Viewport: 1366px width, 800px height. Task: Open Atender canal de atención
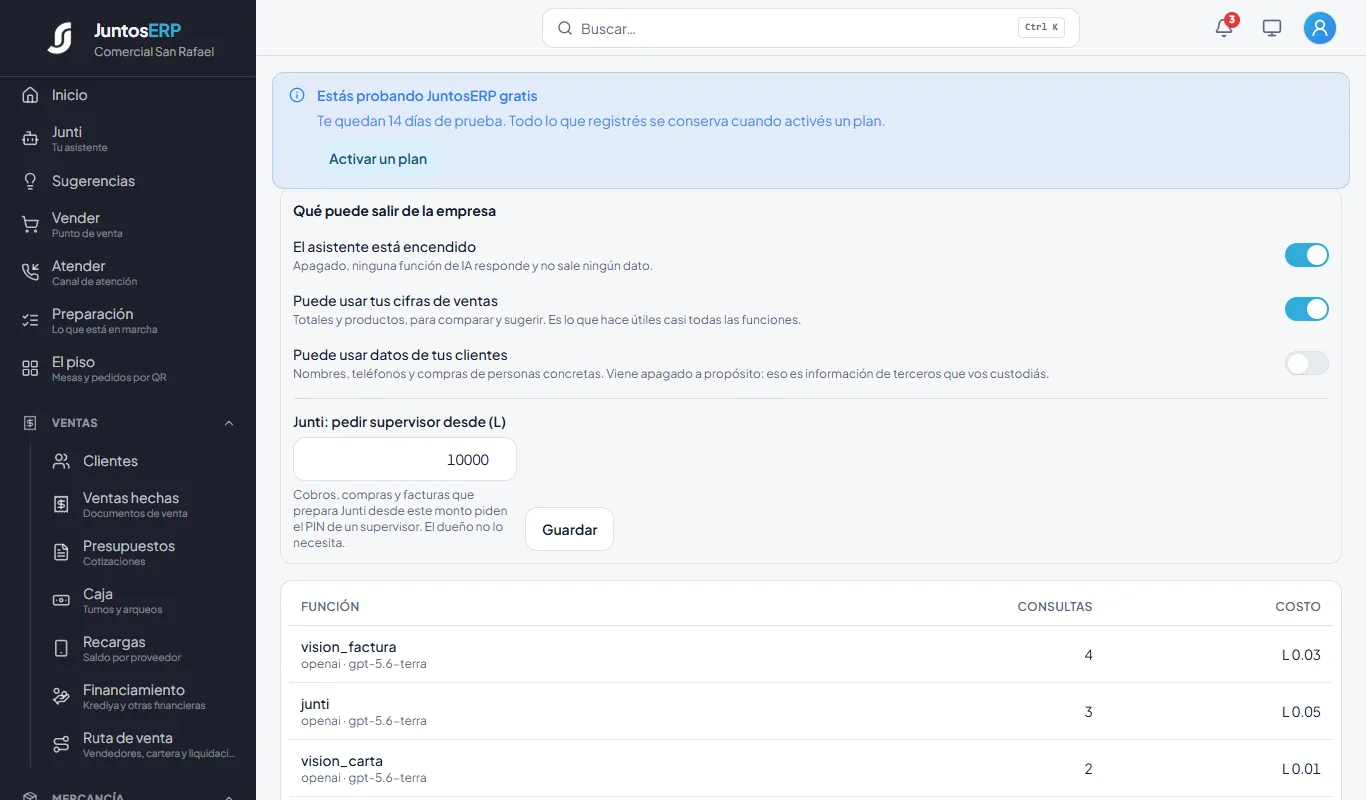pyautogui.click(x=128, y=273)
